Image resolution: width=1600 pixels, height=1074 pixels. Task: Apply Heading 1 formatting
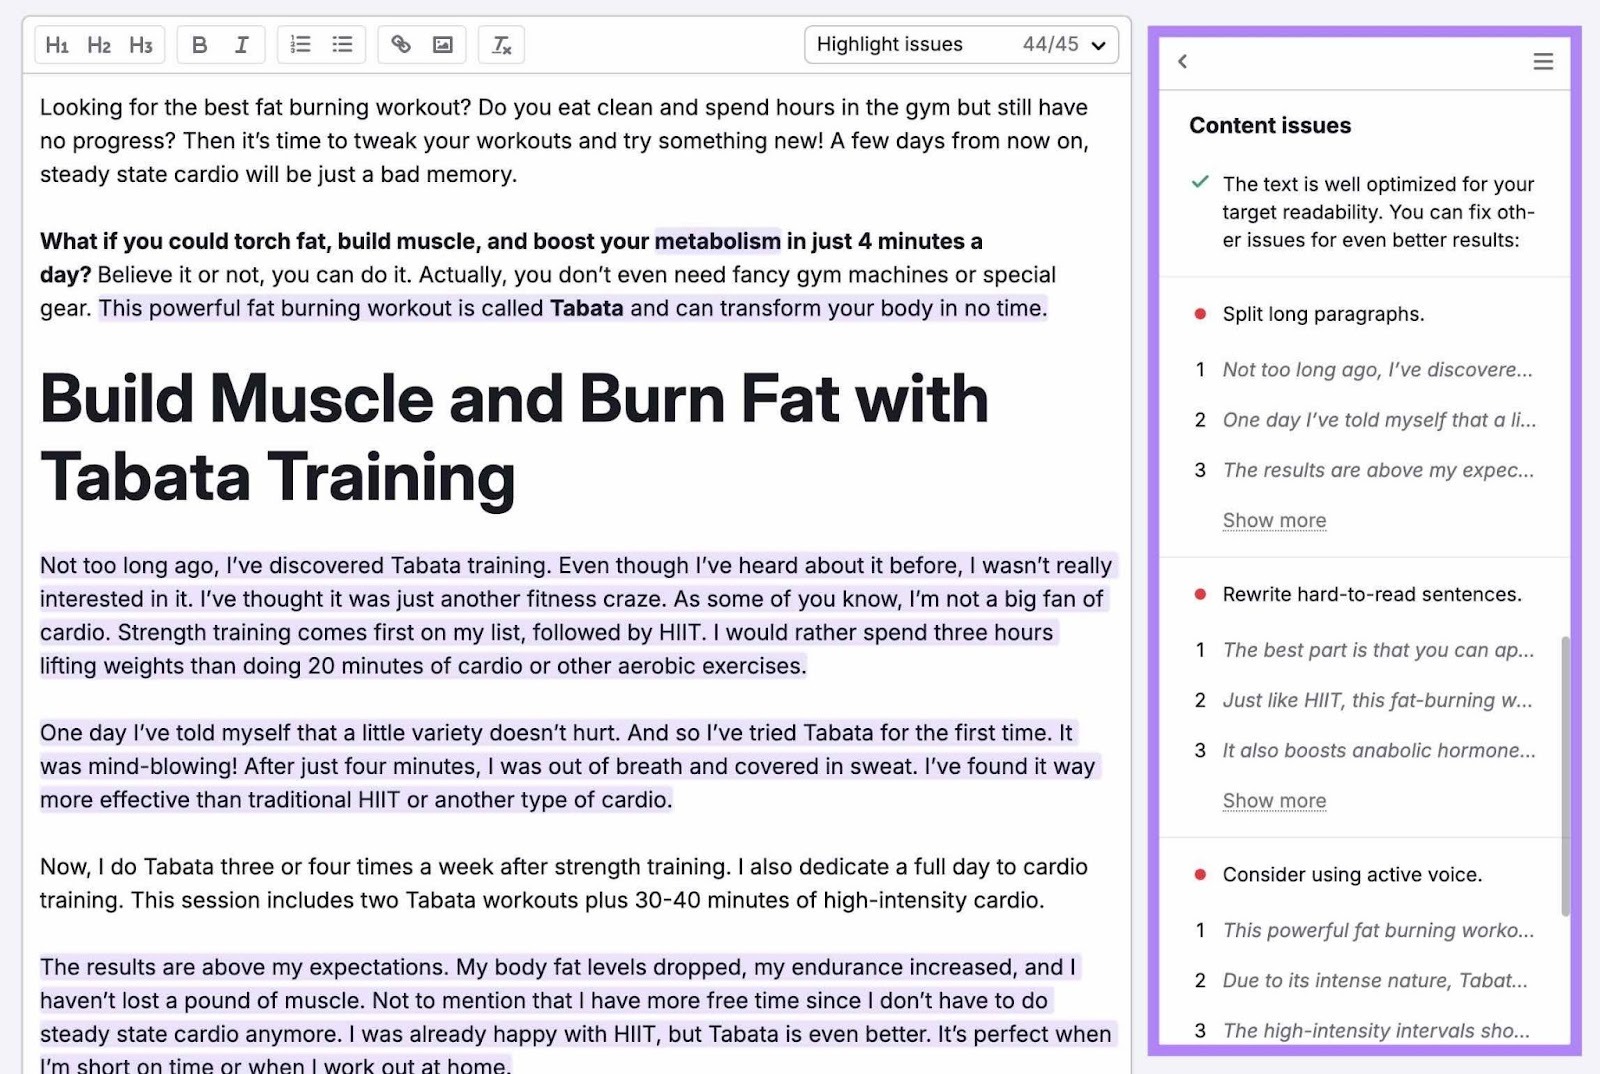57,44
